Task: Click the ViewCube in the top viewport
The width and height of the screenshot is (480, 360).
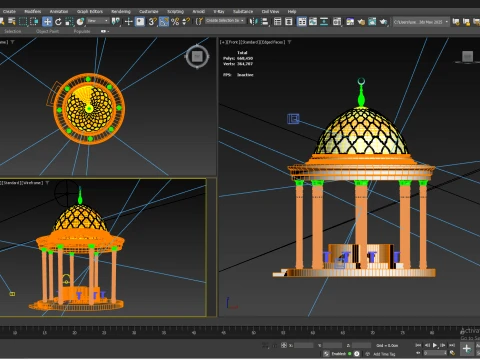Action: pyautogui.click(x=197, y=56)
